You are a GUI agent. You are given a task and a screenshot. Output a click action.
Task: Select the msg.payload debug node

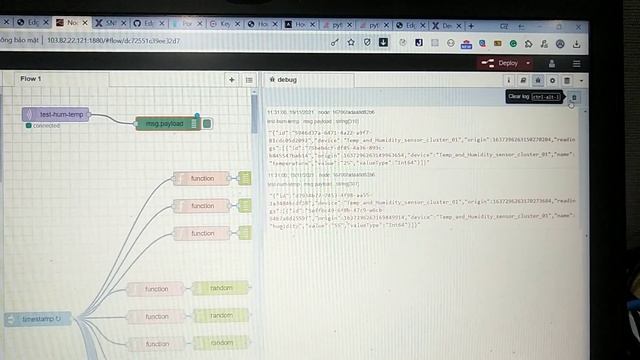point(168,124)
